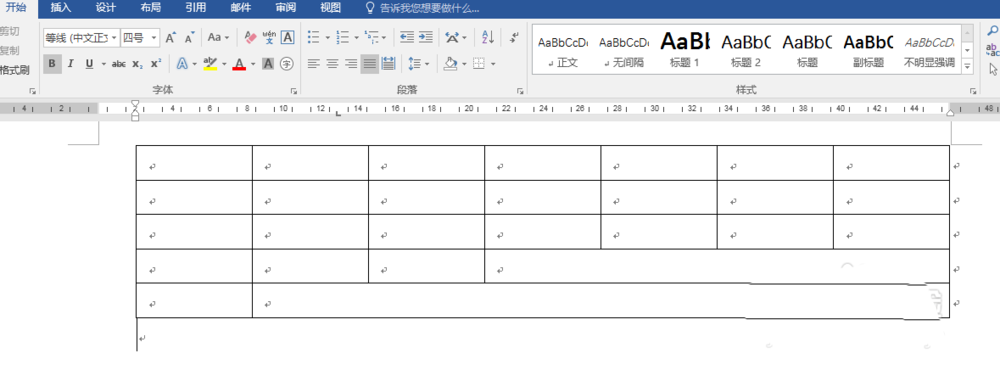Switch to the 引用 tab
Screen dimensions: 1000x370
pyautogui.click(x=195, y=8)
